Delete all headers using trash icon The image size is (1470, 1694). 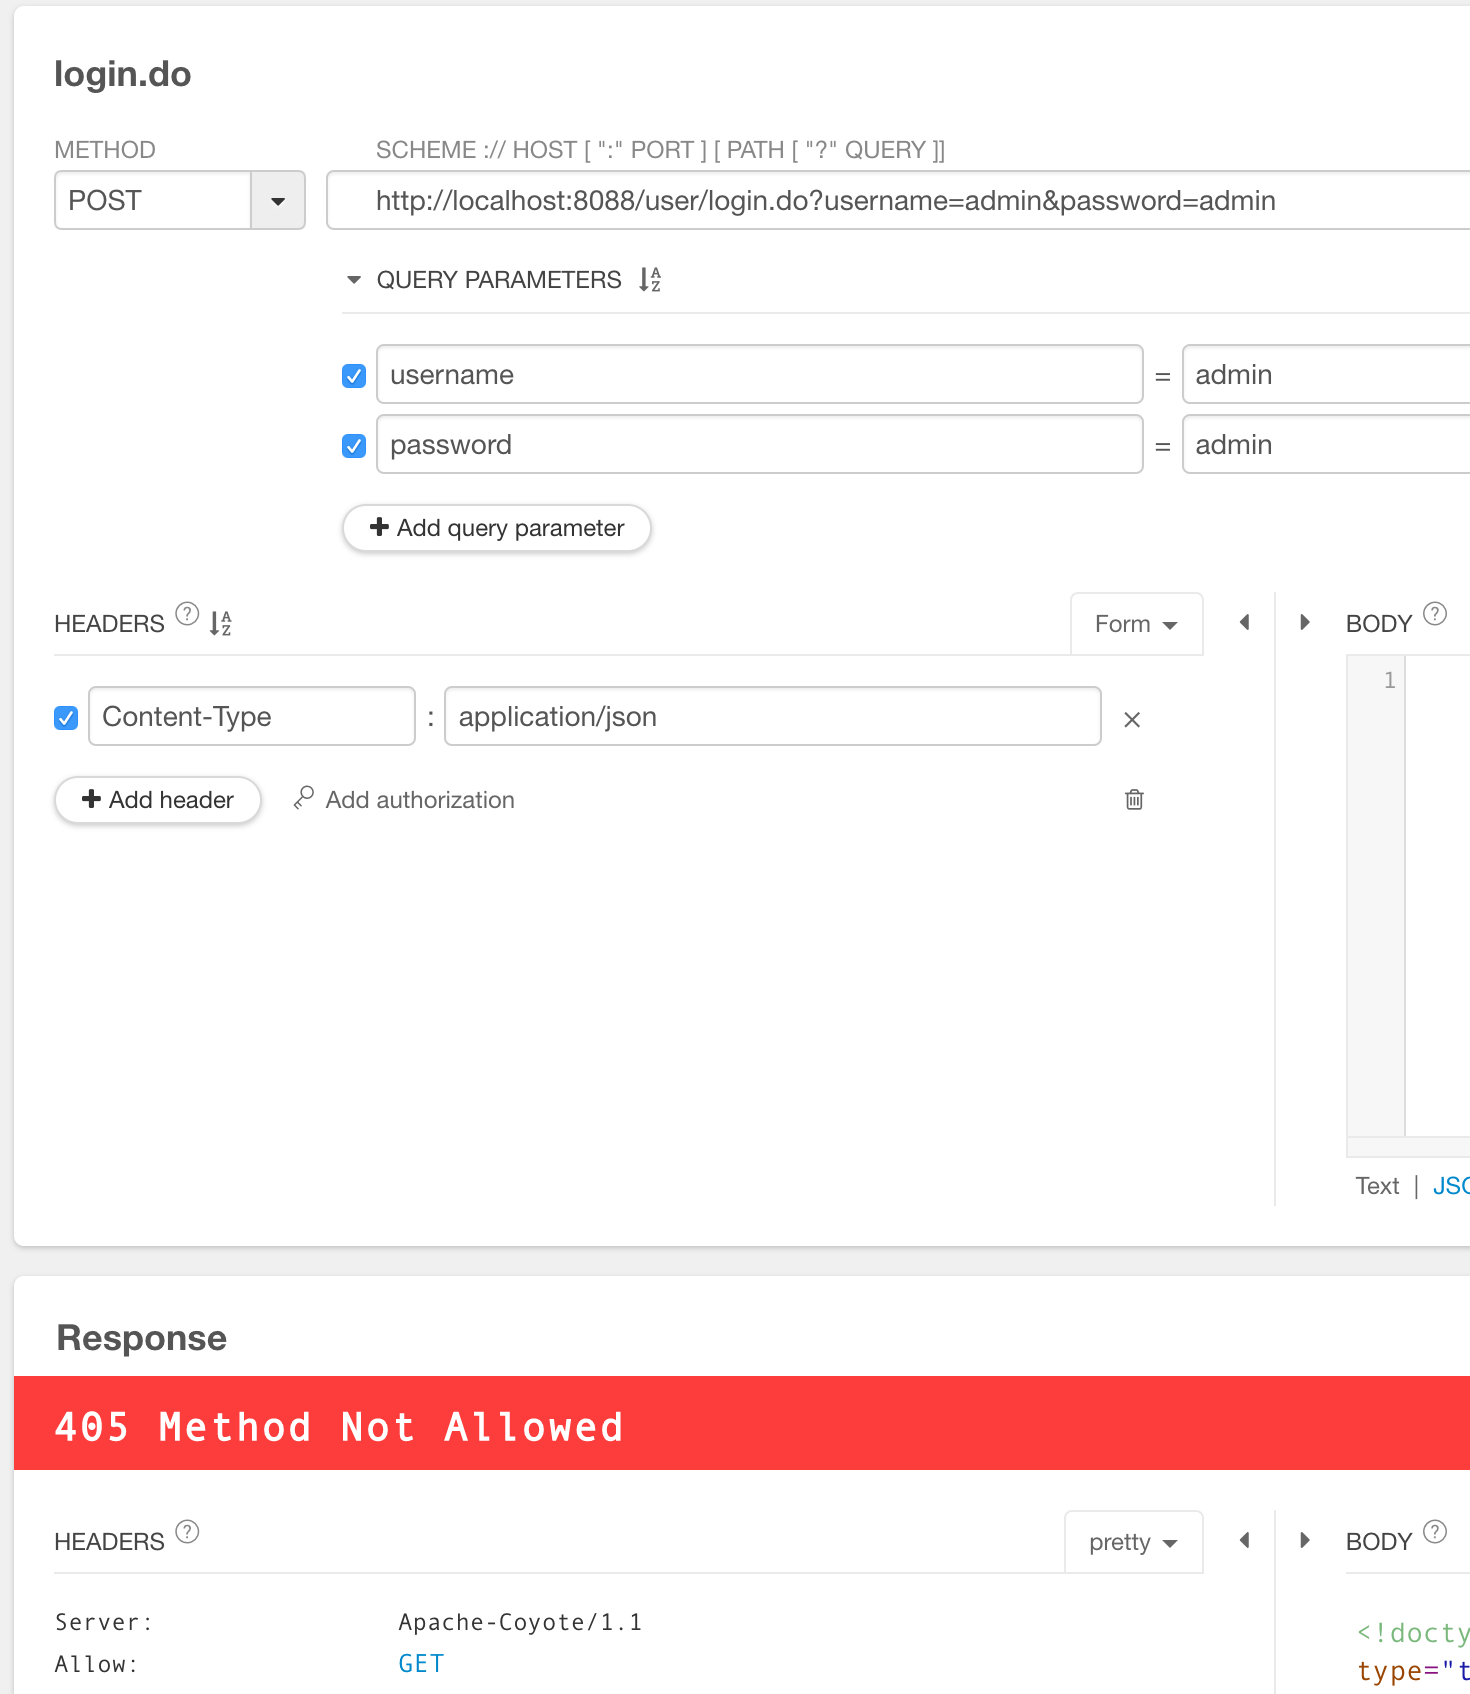click(1134, 799)
